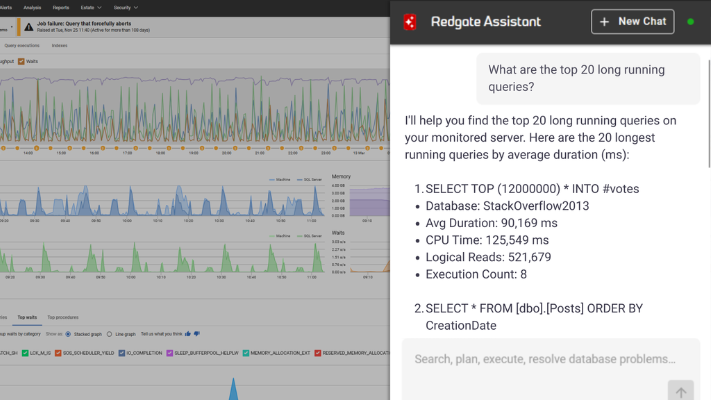Toggle the SLEEP_BUFFERPOOL_HELPLW wait checkbox
Screen dimensions: 711x400
pos(170,353)
